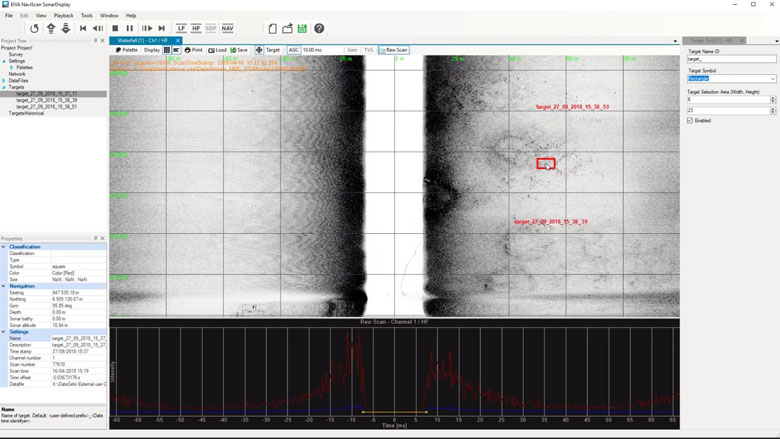Click the green save project icon
Image resolution: width=780 pixels, height=439 pixels.
click(302, 29)
